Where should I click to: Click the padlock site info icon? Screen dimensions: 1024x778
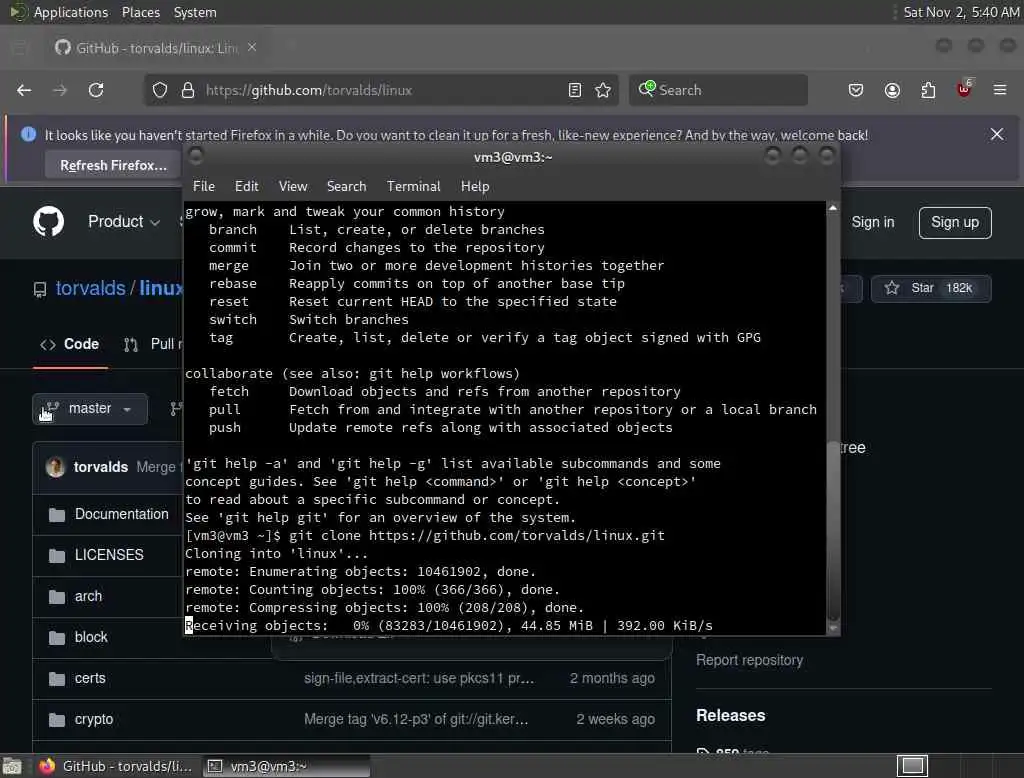click(188, 90)
